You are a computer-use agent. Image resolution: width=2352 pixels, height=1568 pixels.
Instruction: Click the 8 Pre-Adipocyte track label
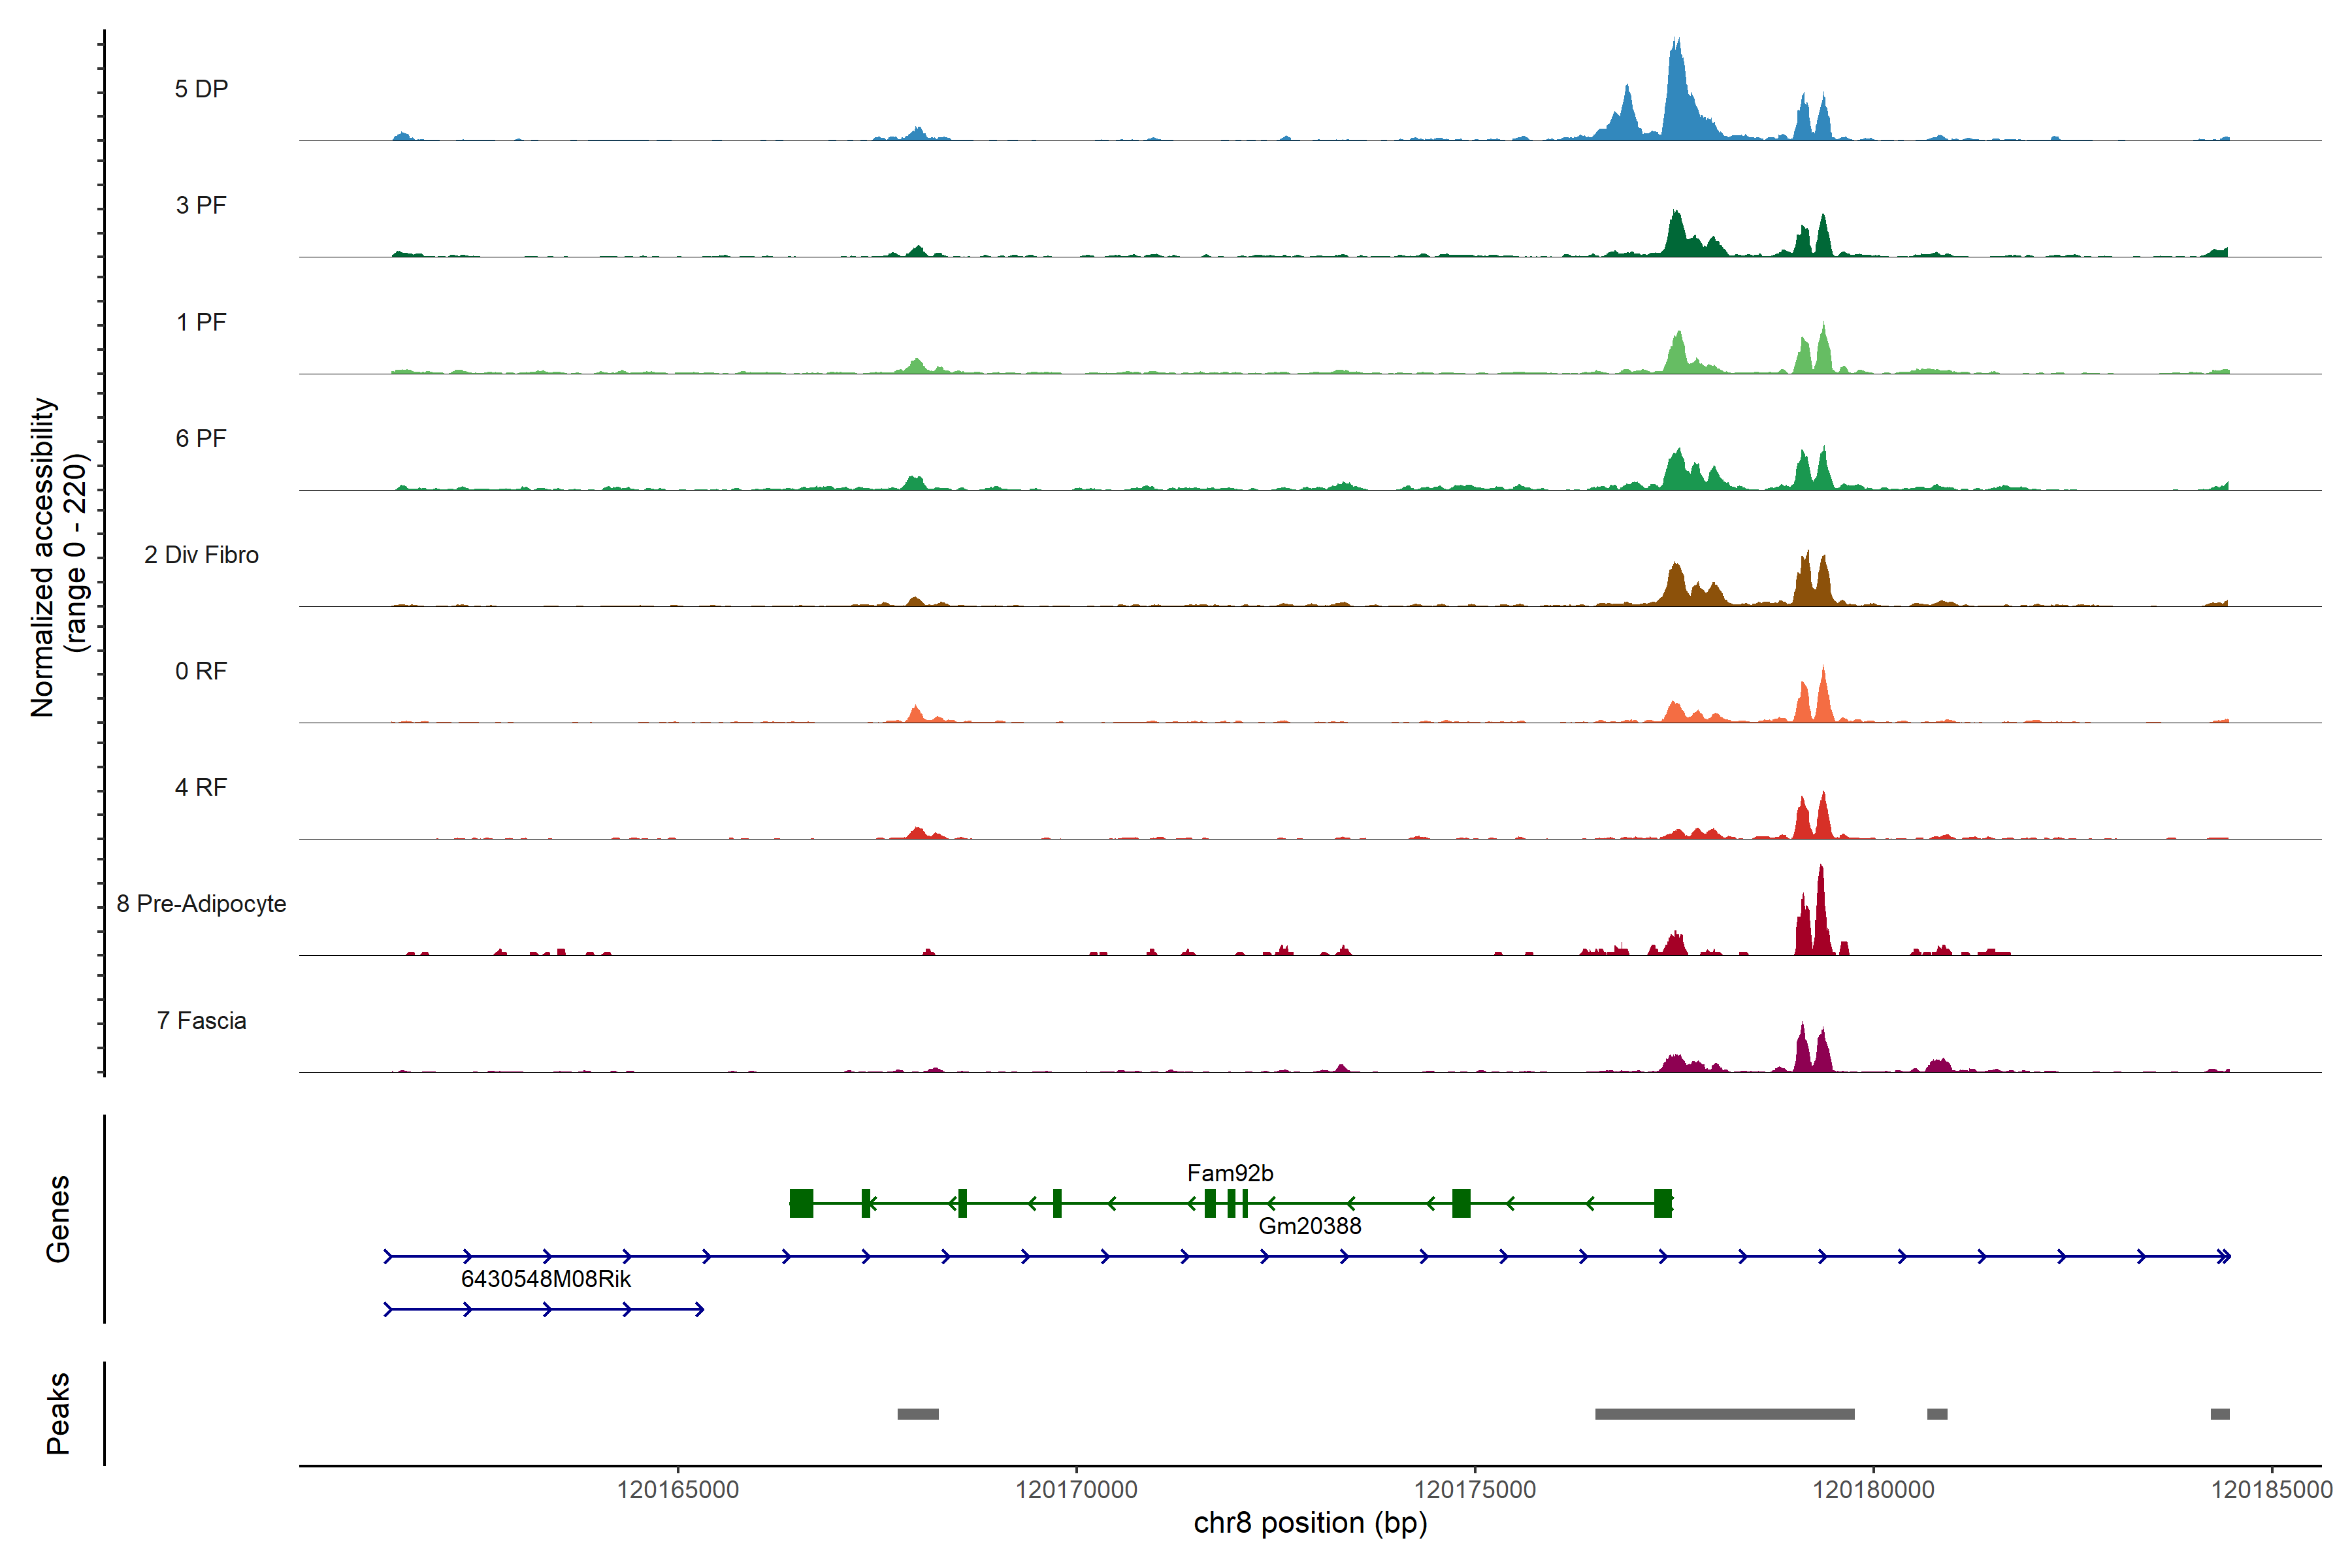tap(201, 904)
